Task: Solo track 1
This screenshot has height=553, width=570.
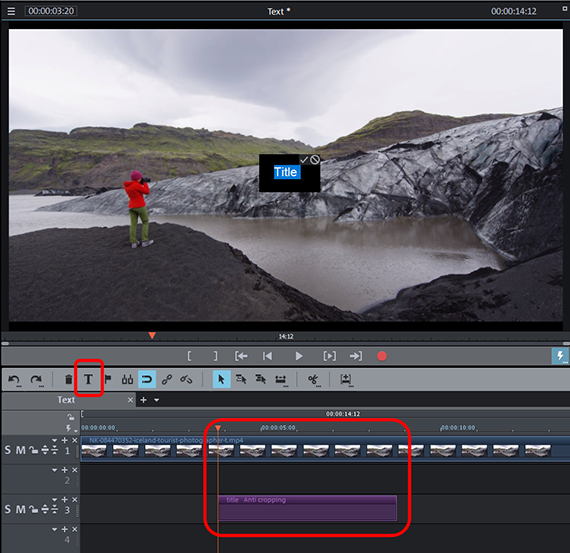Action: [x=8, y=450]
